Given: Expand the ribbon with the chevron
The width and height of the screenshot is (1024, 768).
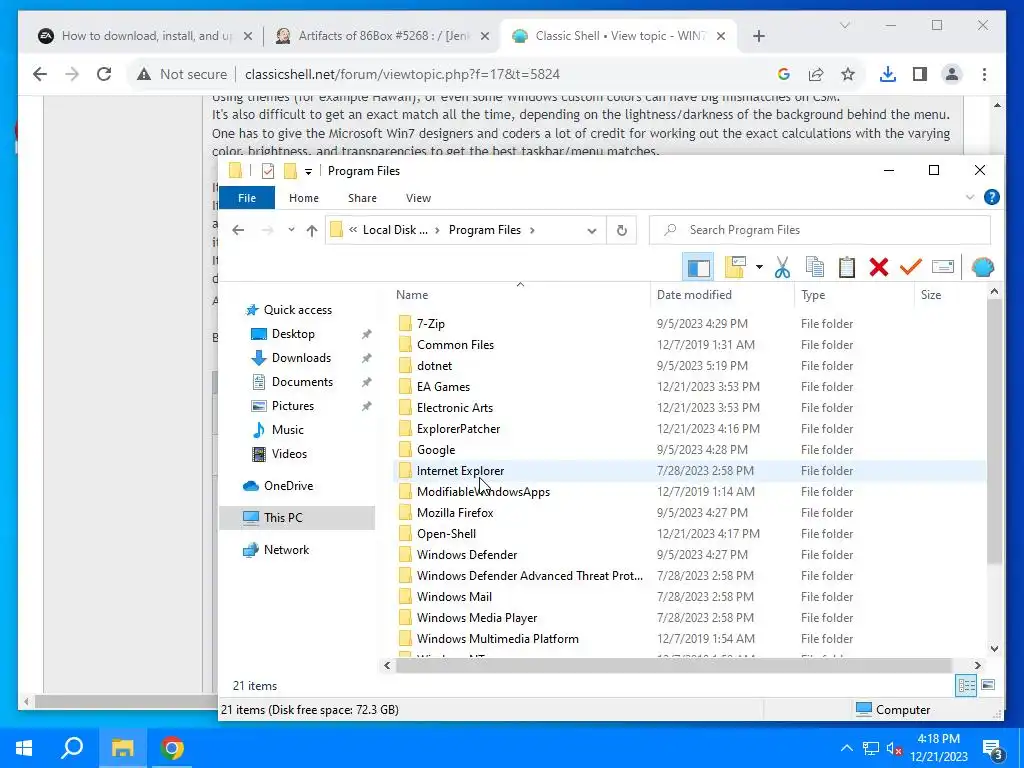Looking at the screenshot, I should 970,197.
